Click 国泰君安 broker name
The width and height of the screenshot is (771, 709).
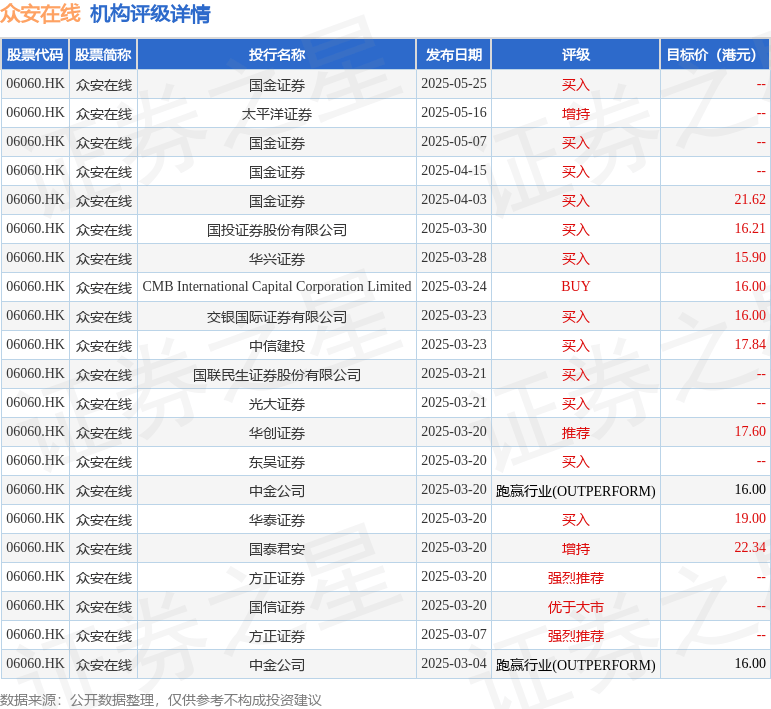[277, 549]
